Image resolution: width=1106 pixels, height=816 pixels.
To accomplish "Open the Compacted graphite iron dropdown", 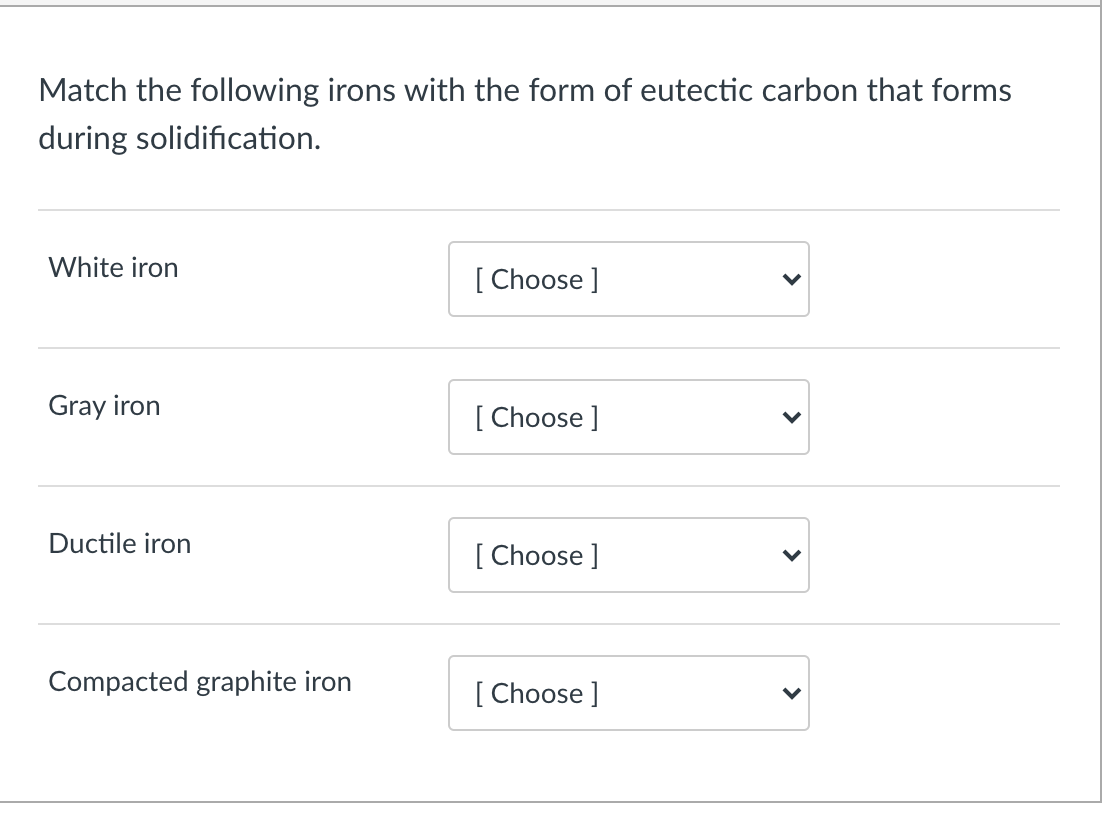I will pyautogui.click(x=628, y=693).
